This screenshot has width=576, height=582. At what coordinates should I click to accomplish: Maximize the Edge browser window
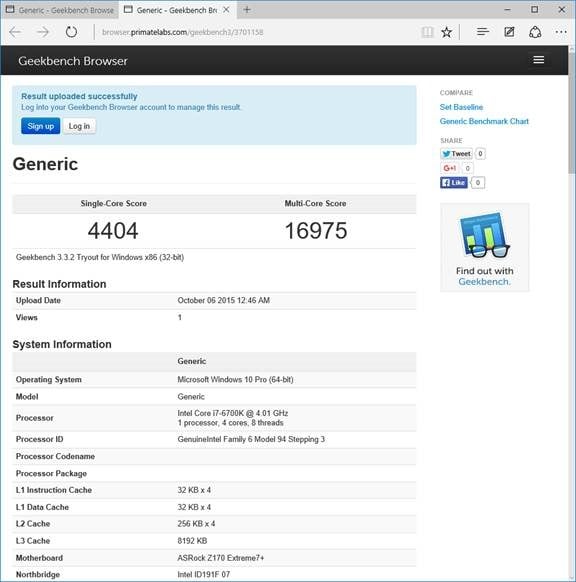coord(534,10)
